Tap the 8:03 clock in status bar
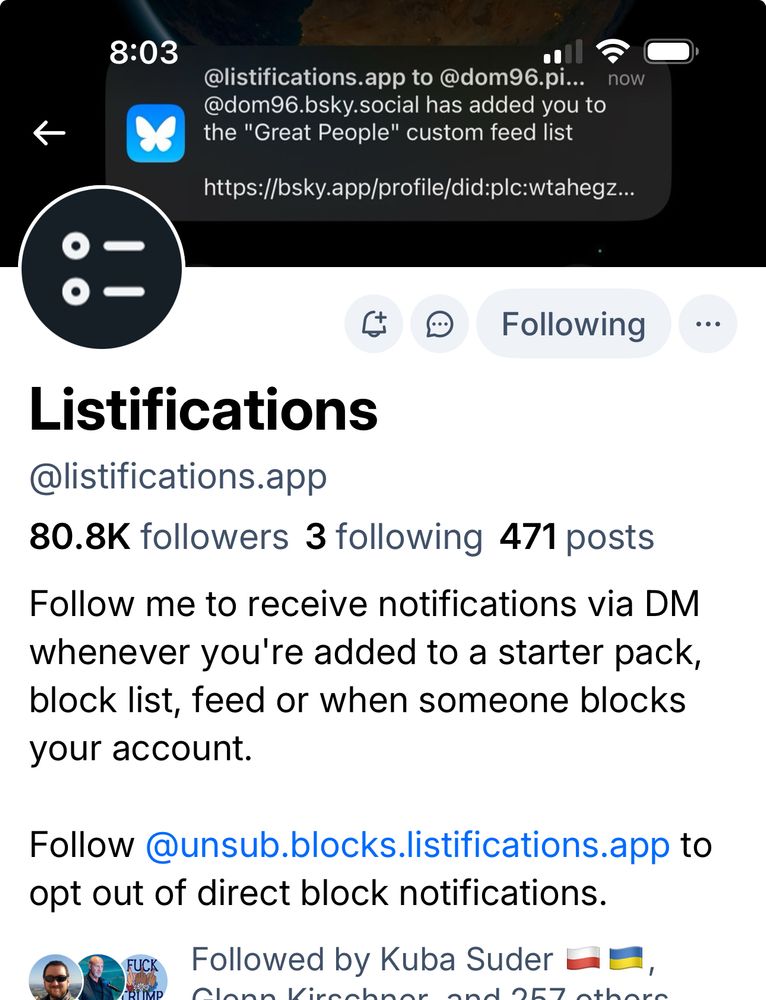This screenshot has height=1000, width=766. [144, 52]
